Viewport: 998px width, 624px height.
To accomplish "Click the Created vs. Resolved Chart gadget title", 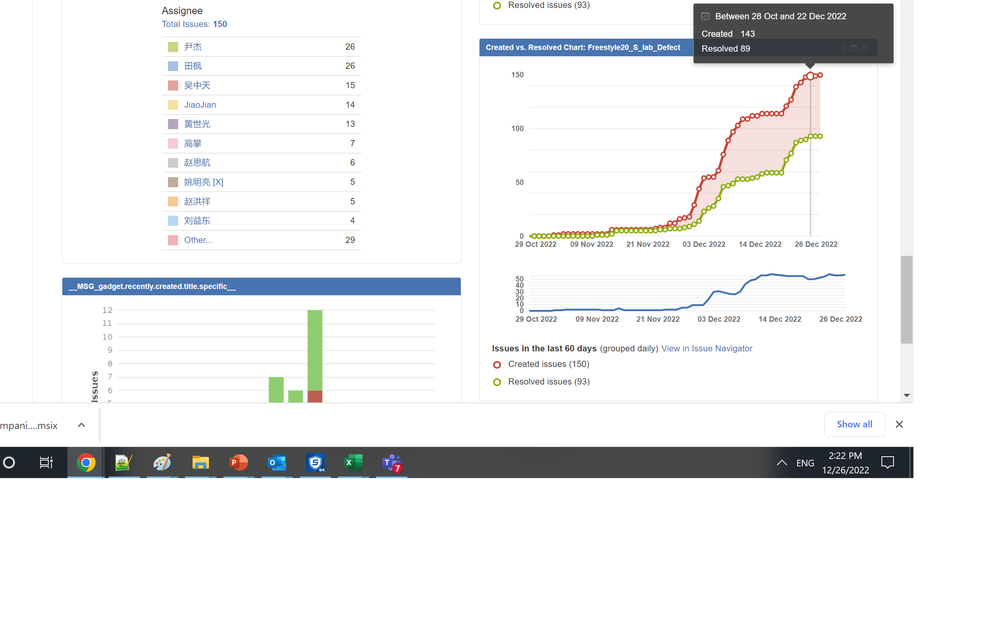I will (582, 48).
